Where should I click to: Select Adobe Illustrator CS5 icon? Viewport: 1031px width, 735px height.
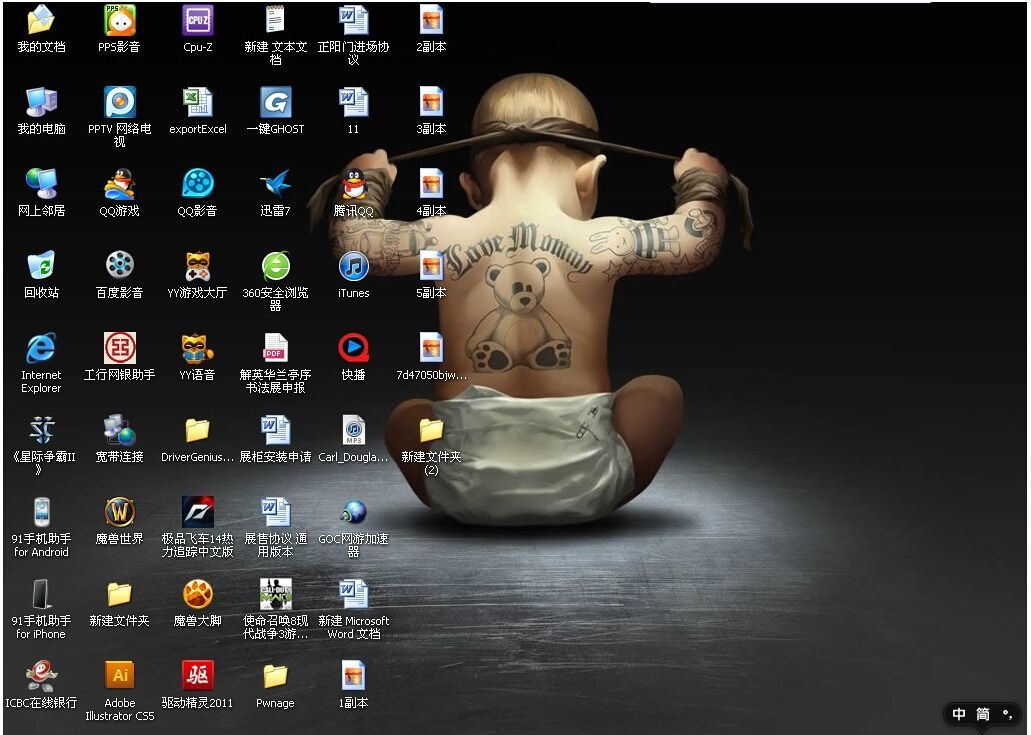(x=119, y=676)
